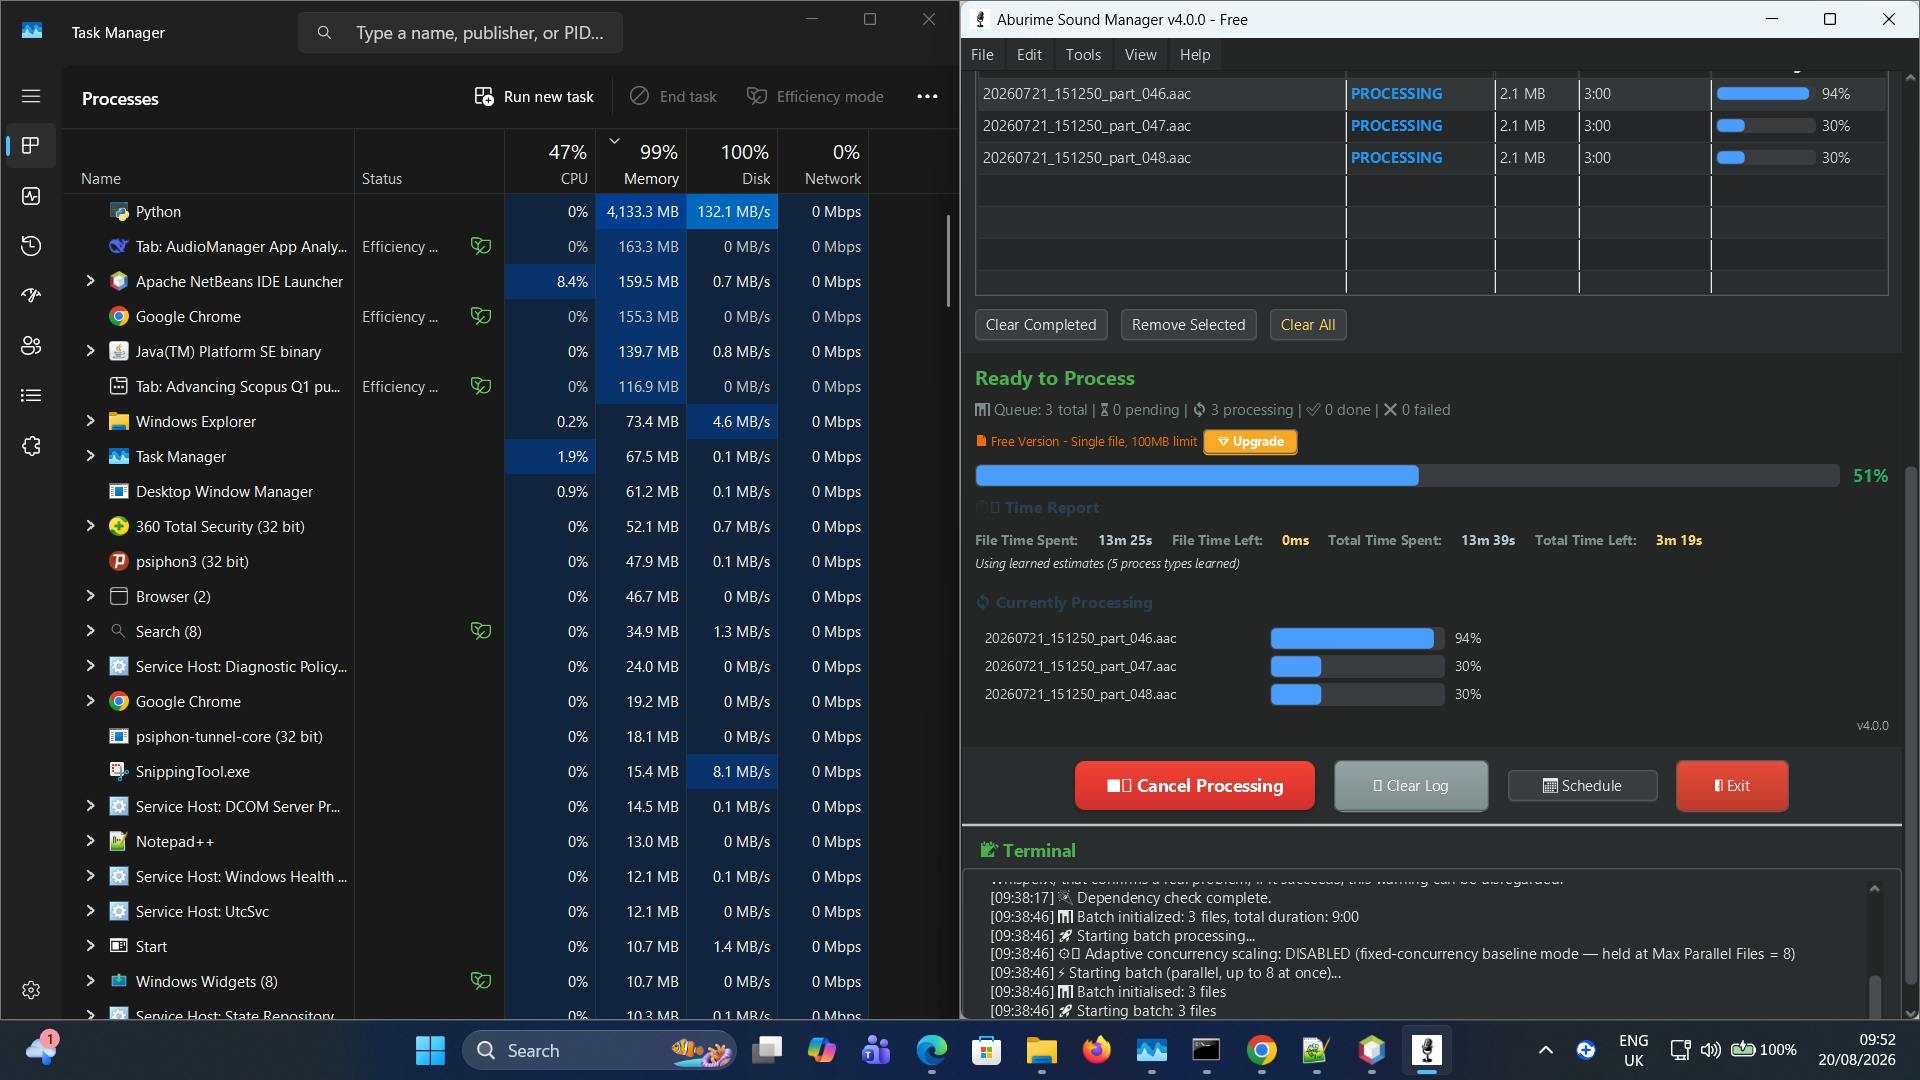Click the red Exit button
Viewport: 1920px width, 1080px height.
click(x=1732, y=786)
